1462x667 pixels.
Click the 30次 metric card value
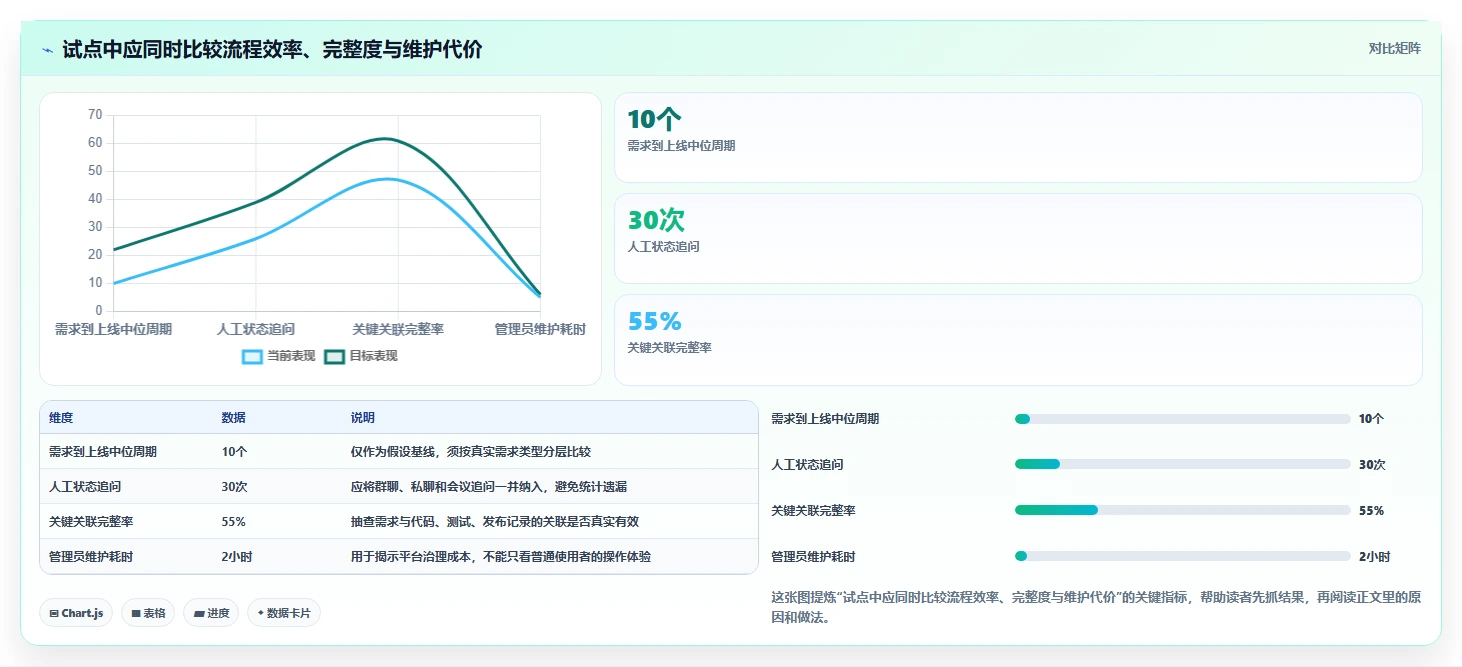(656, 221)
